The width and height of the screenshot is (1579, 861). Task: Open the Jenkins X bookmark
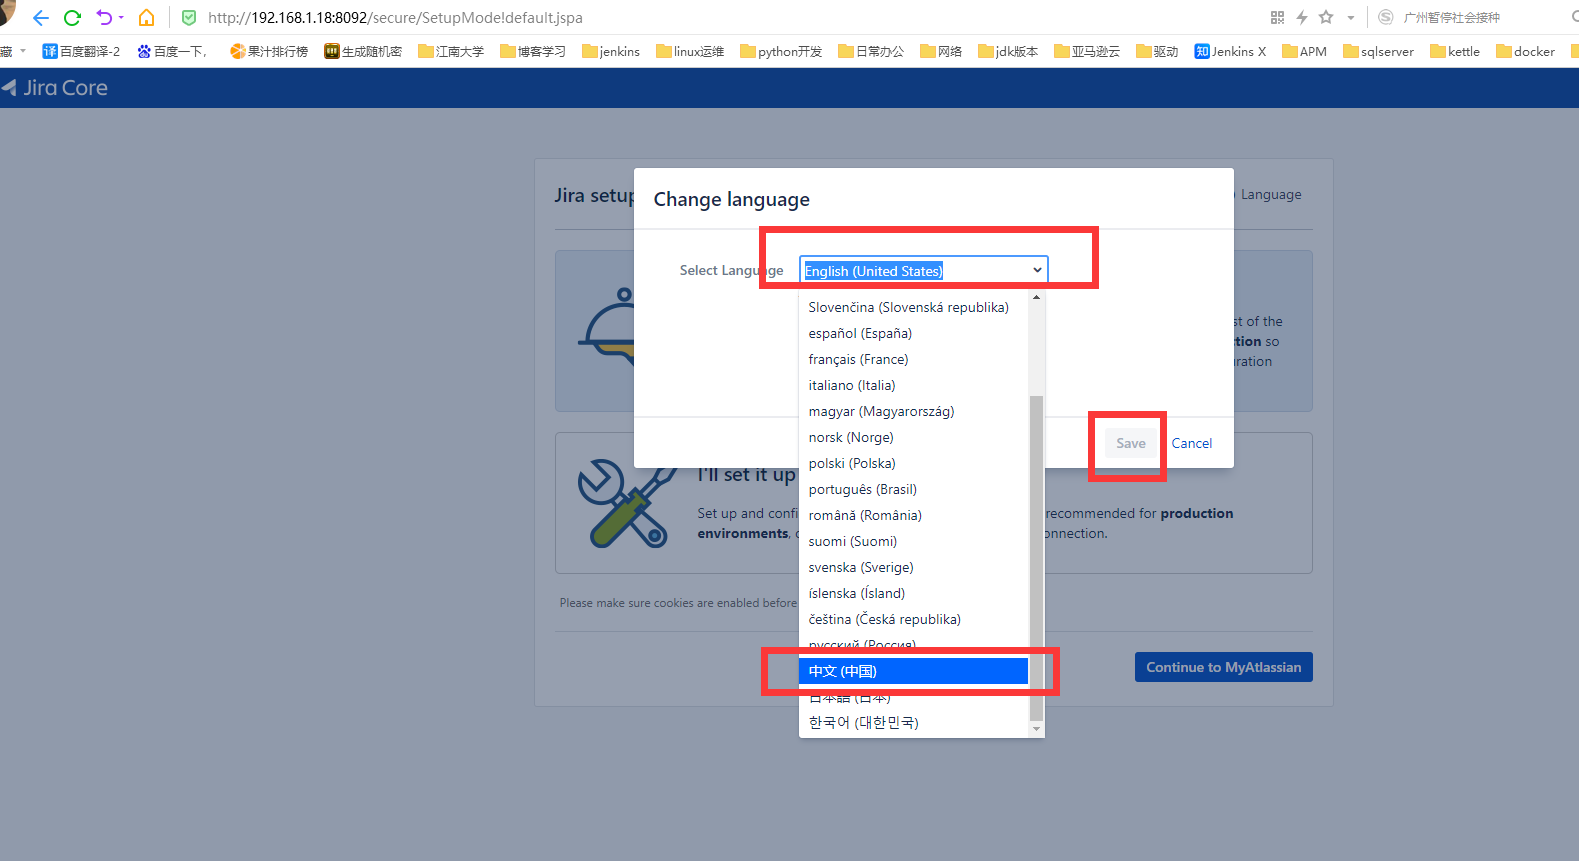pos(1230,51)
